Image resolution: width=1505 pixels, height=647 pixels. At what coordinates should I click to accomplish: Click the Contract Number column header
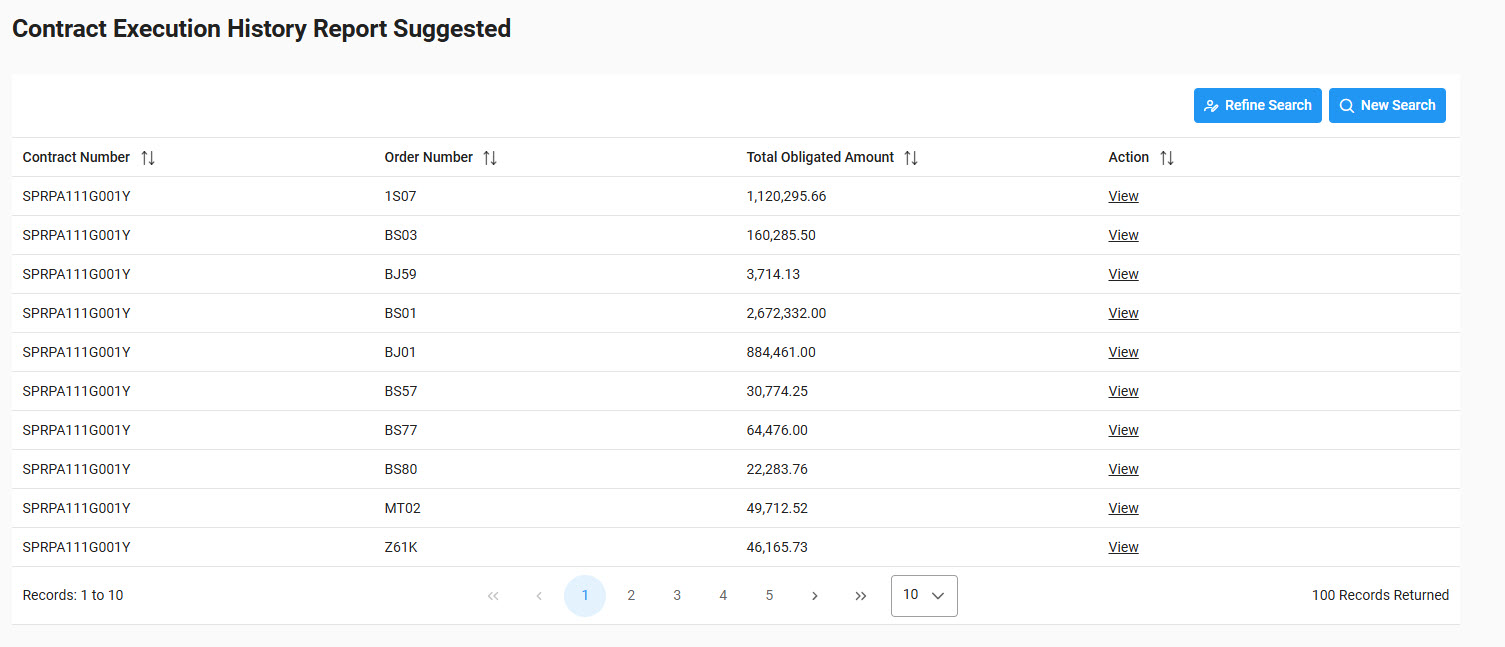click(x=76, y=157)
